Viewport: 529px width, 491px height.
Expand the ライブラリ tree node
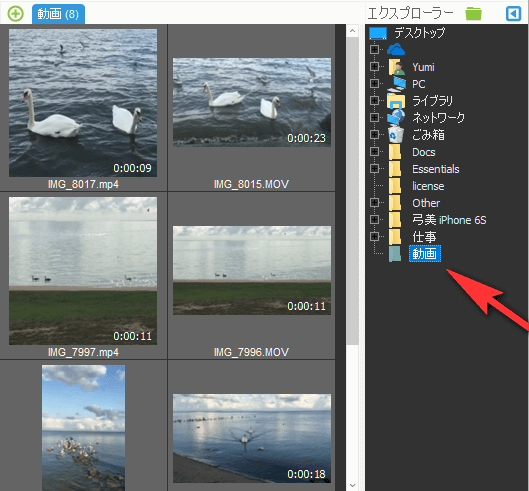[374, 101]
